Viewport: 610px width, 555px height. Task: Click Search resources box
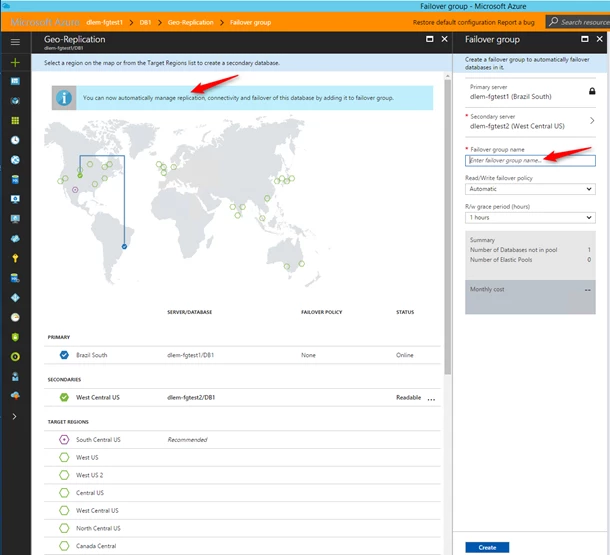pos(578,22)
